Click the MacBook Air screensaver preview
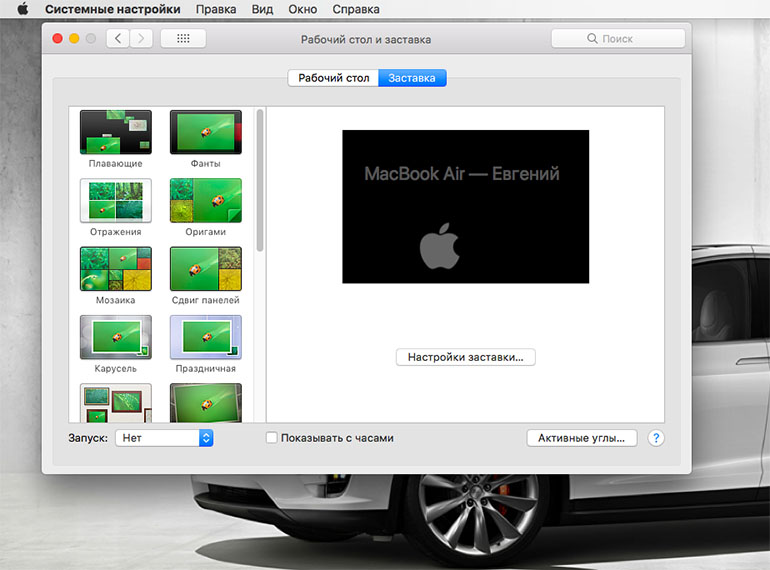 tap(466, 206)
